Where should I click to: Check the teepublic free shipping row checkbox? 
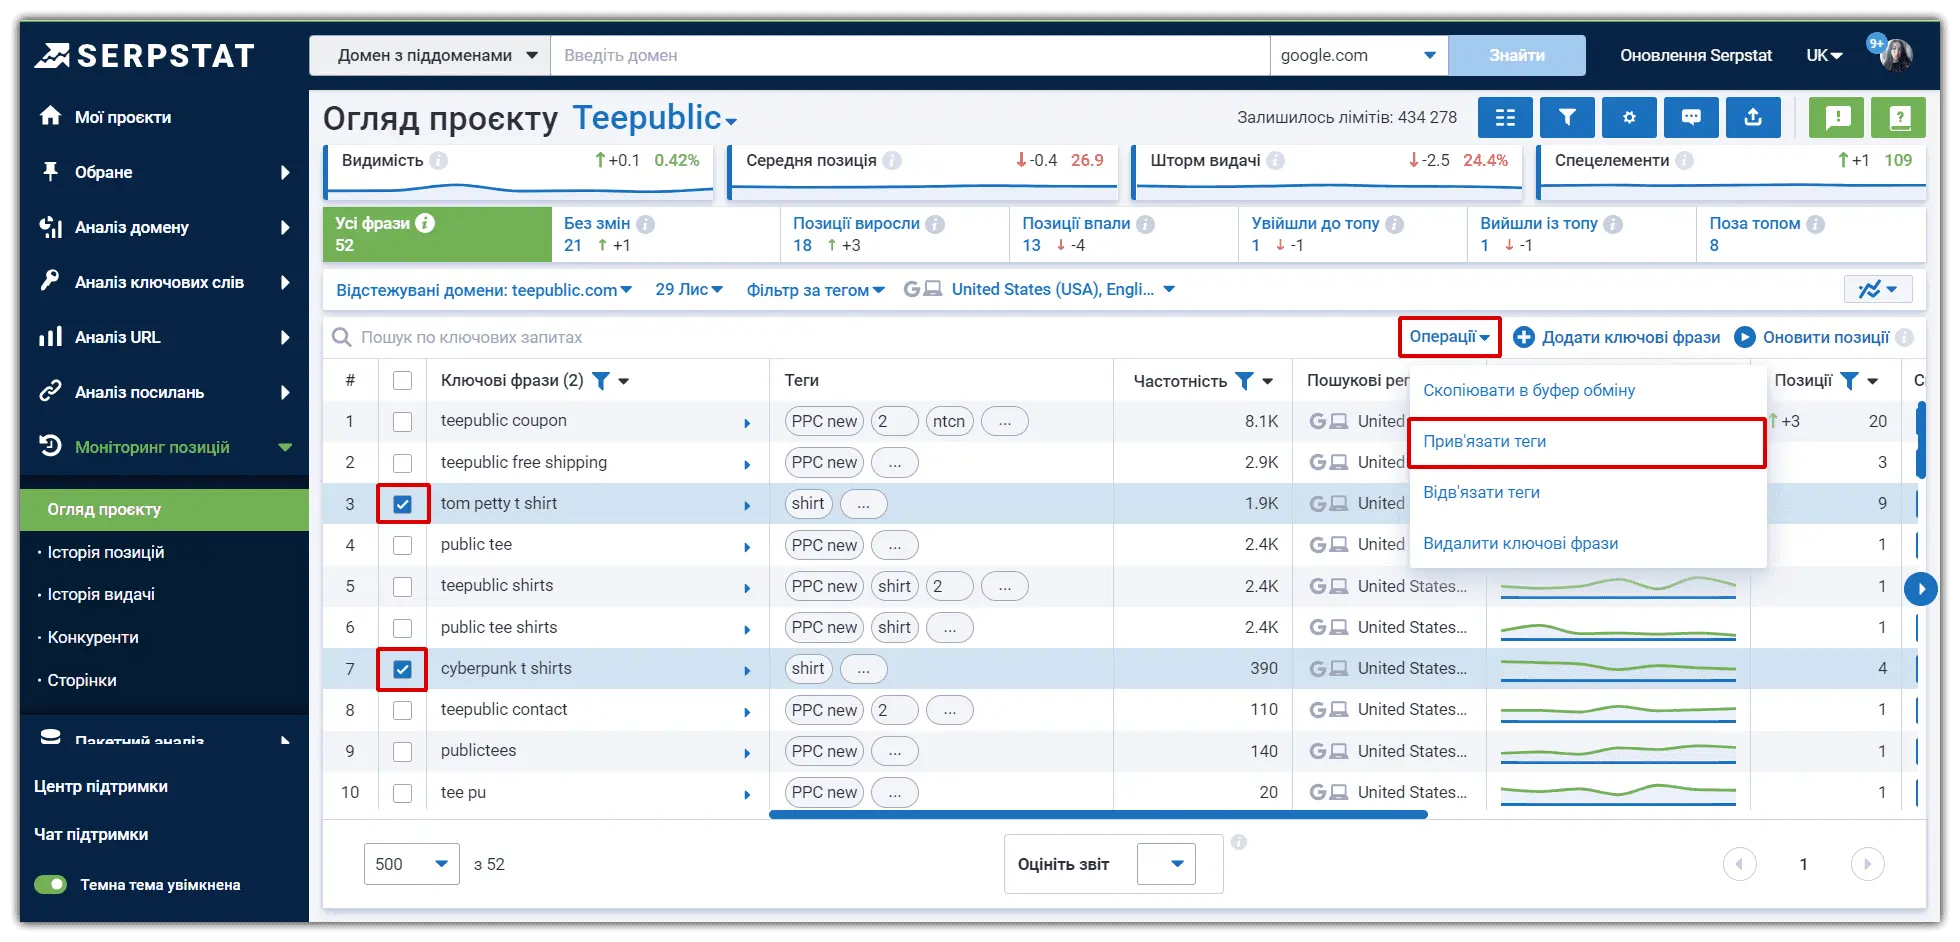(402, 463)
